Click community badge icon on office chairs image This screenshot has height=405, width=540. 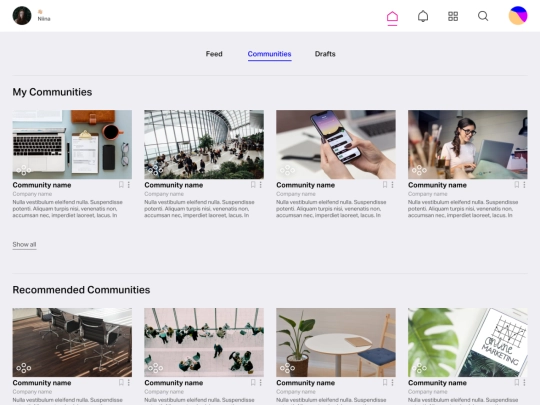coord(23,368)
